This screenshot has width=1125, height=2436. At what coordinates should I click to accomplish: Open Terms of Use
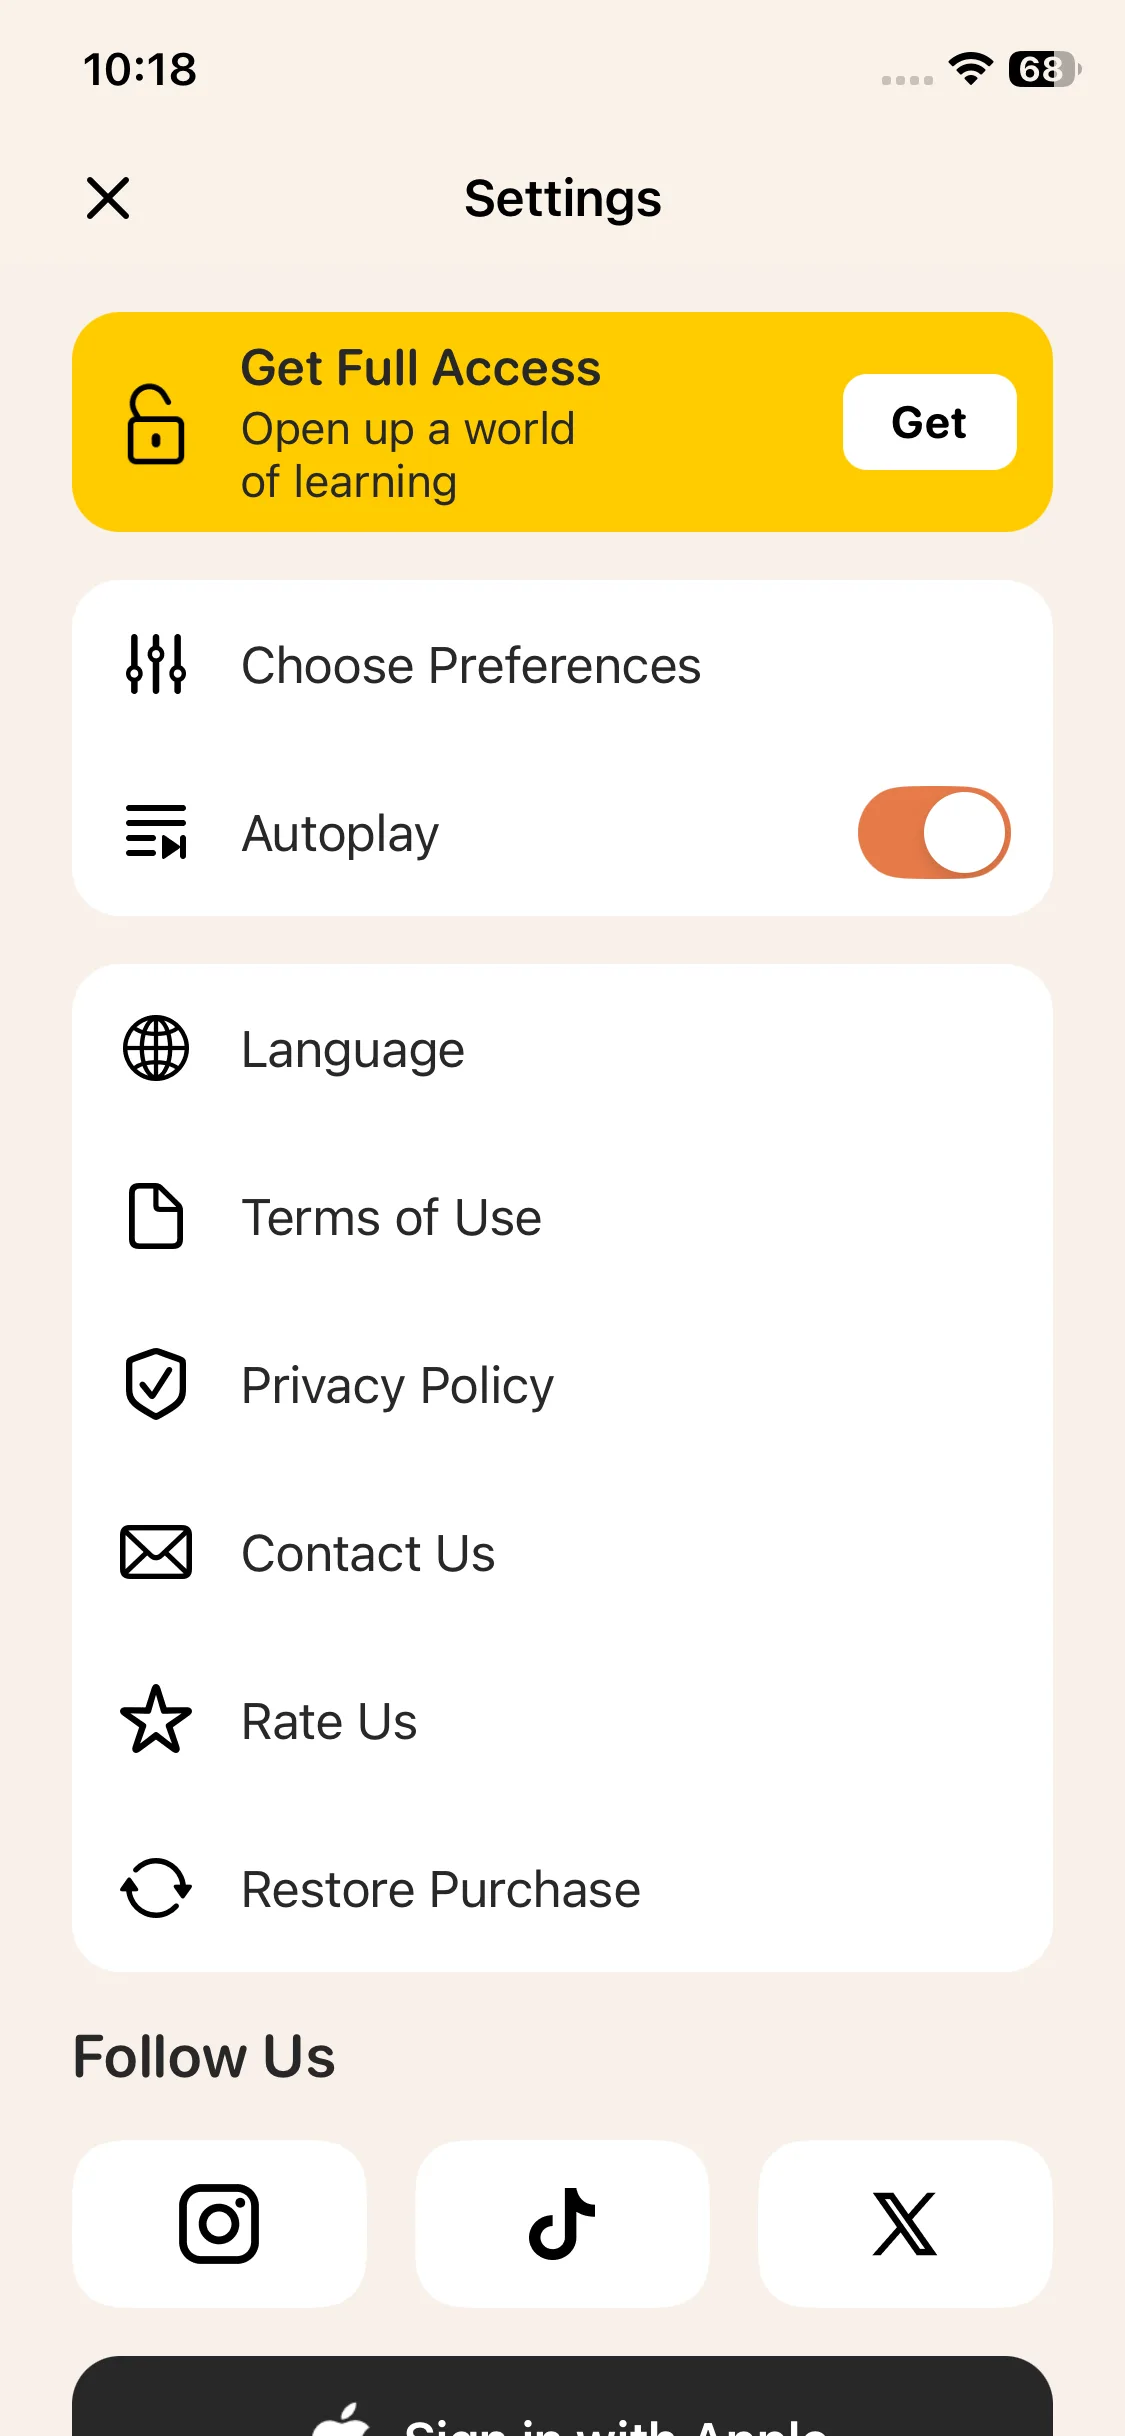click(391, 1218)
